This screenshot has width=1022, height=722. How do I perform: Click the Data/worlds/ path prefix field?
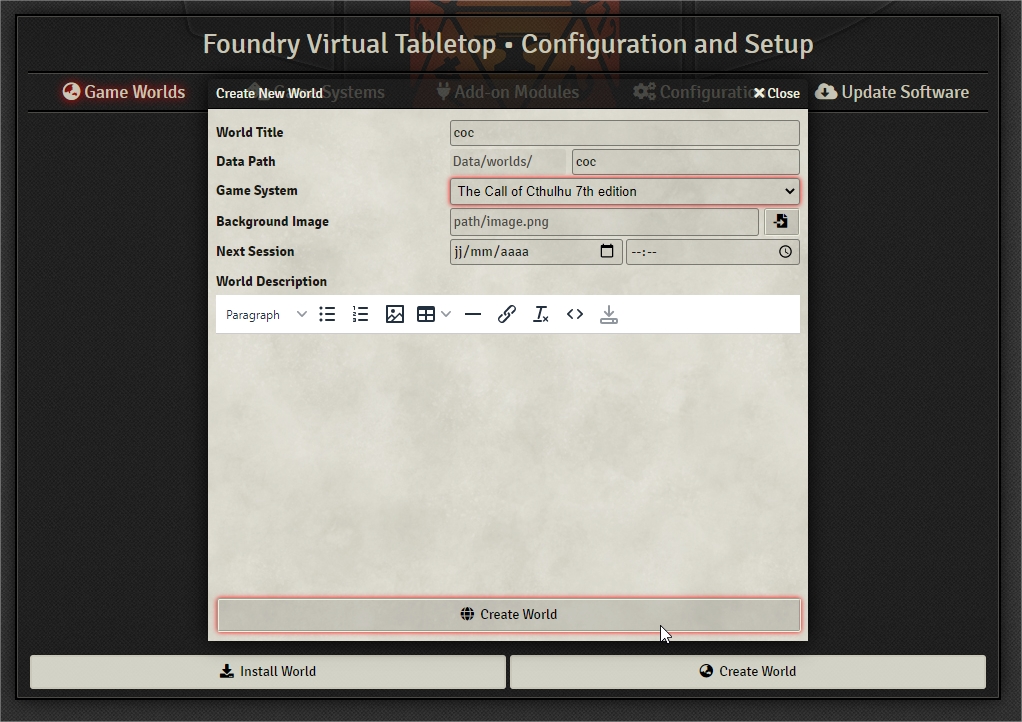tap(508, 162)
